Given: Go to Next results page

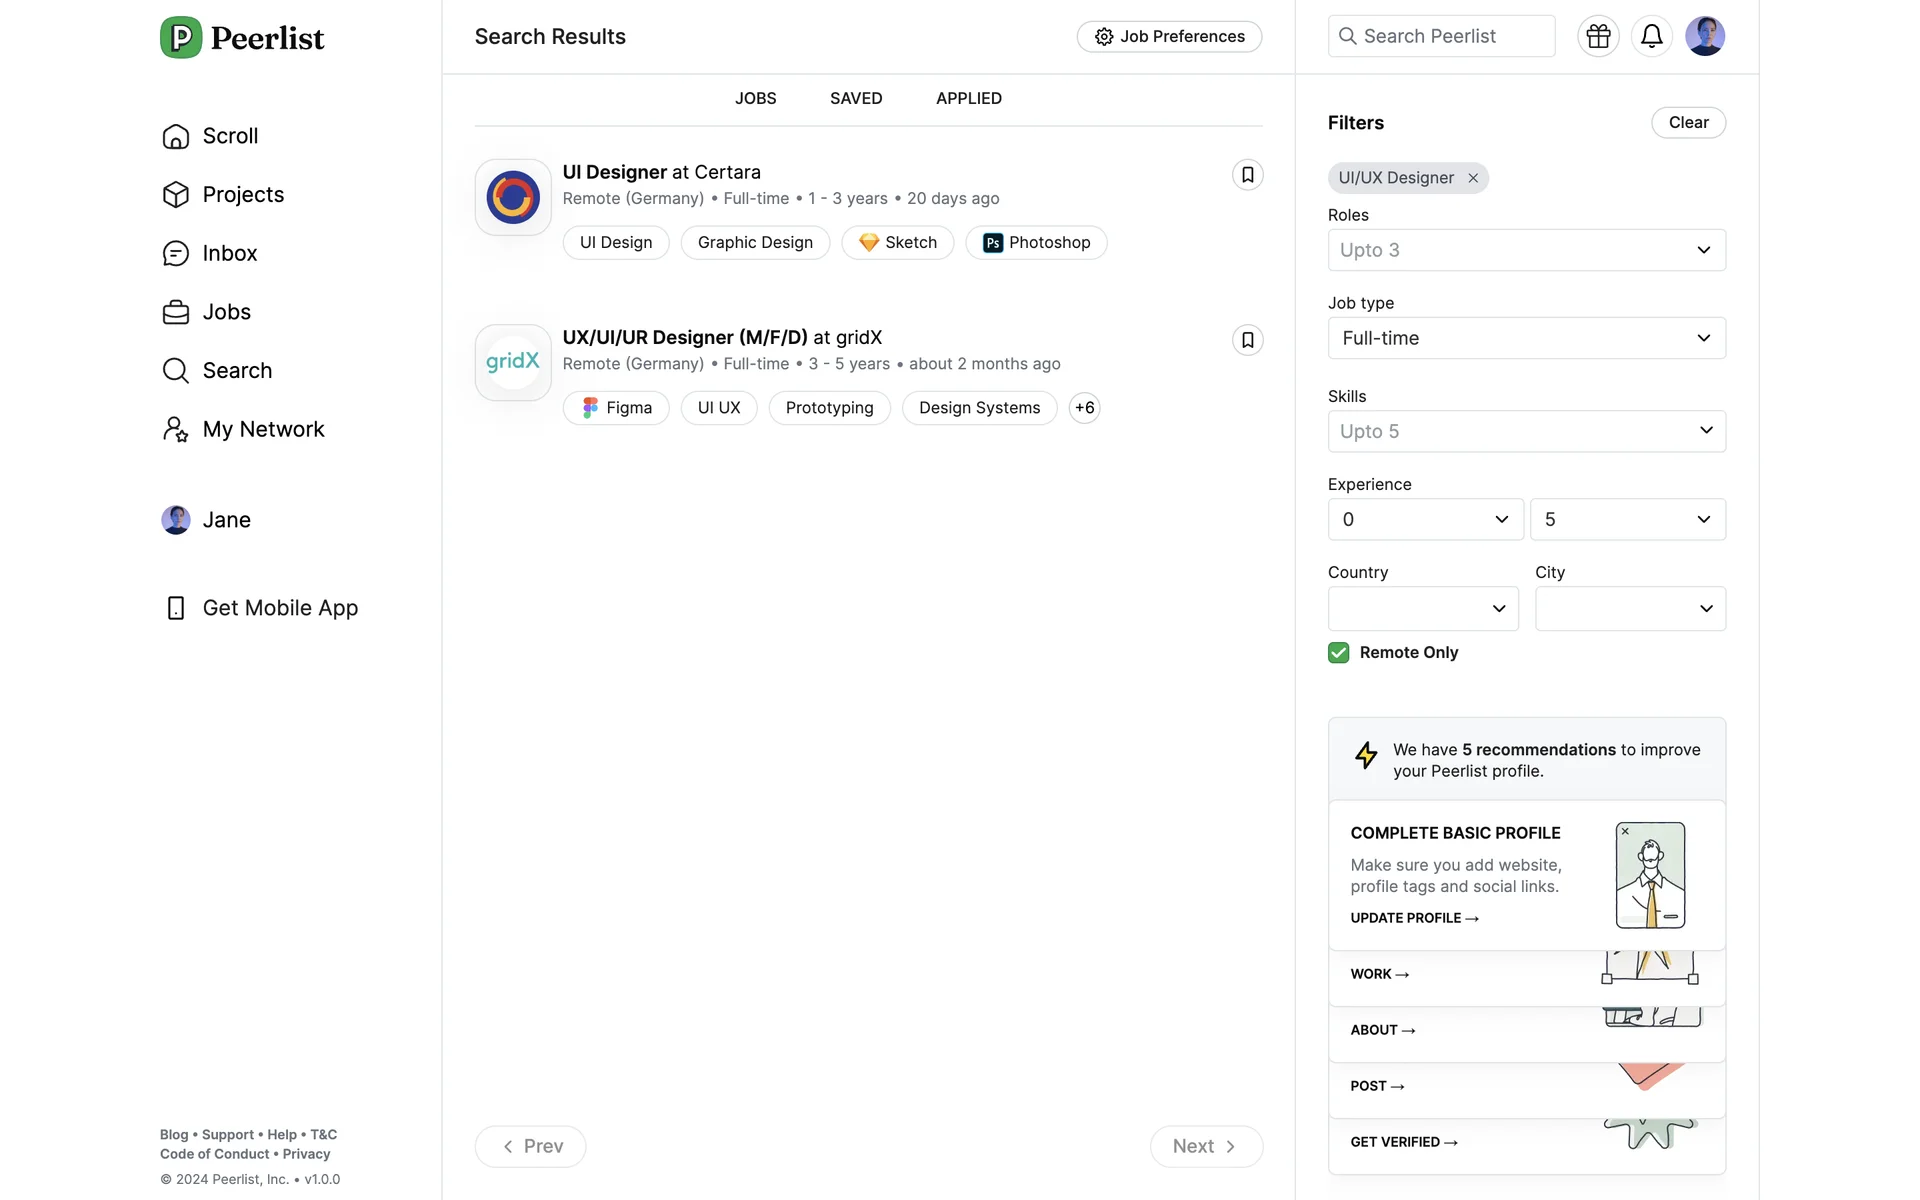Looking at the screenshot, I should pyautogui.click(x=1205, y=1146).
